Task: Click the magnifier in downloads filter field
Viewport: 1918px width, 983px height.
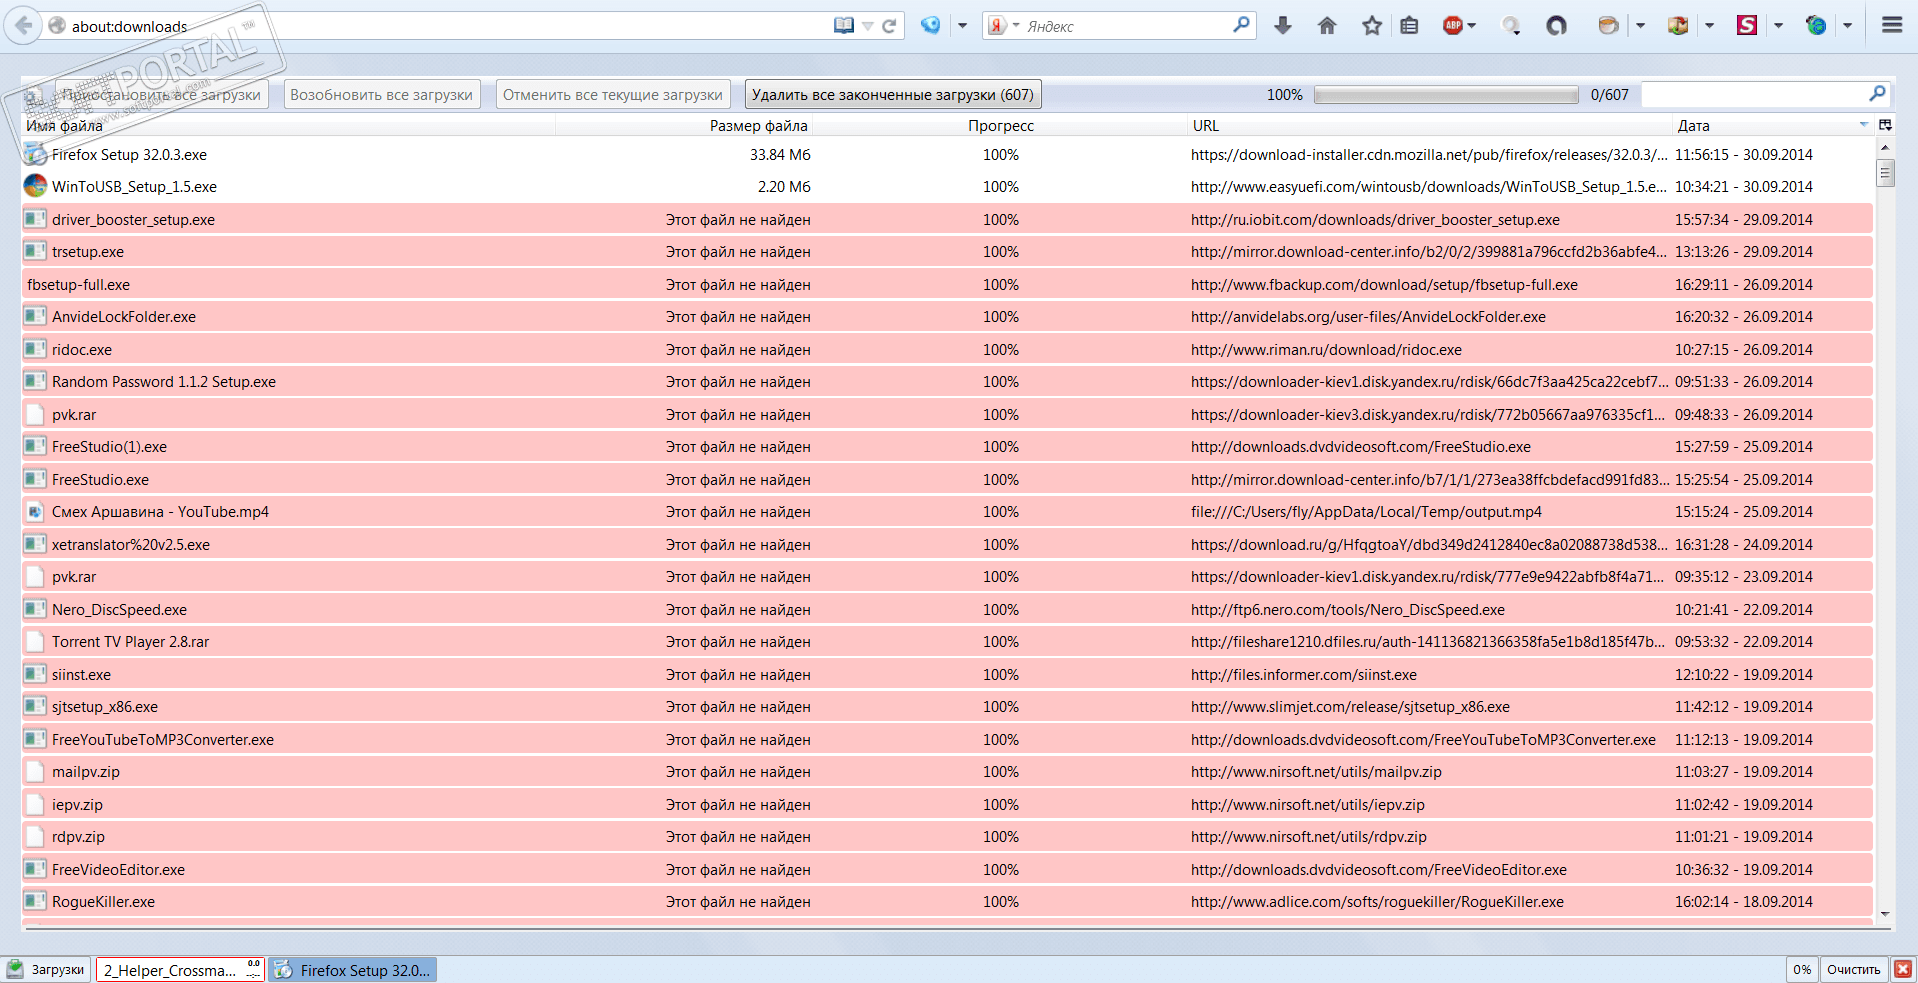Action: (1877, 94)
